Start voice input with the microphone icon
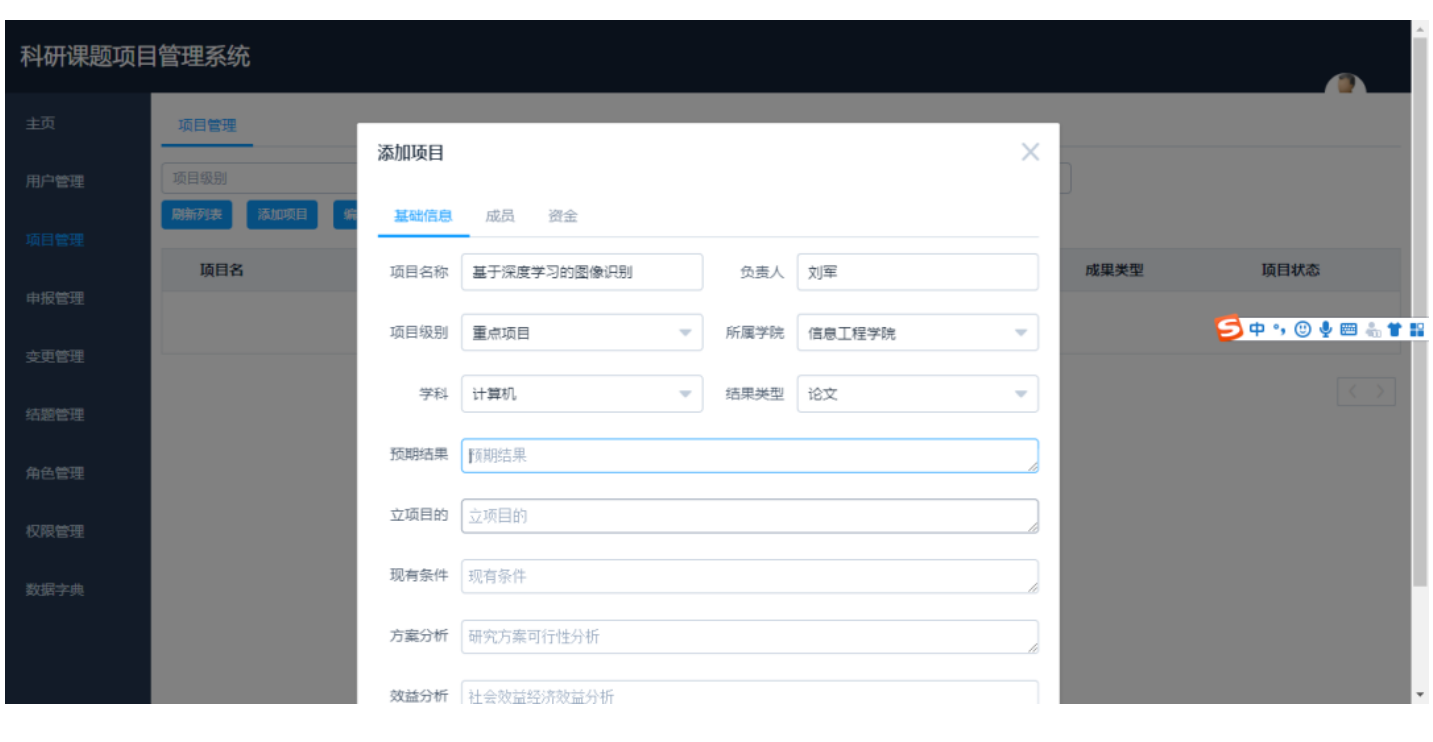This screenshot has width=1433, height=742. [1327, 328]
